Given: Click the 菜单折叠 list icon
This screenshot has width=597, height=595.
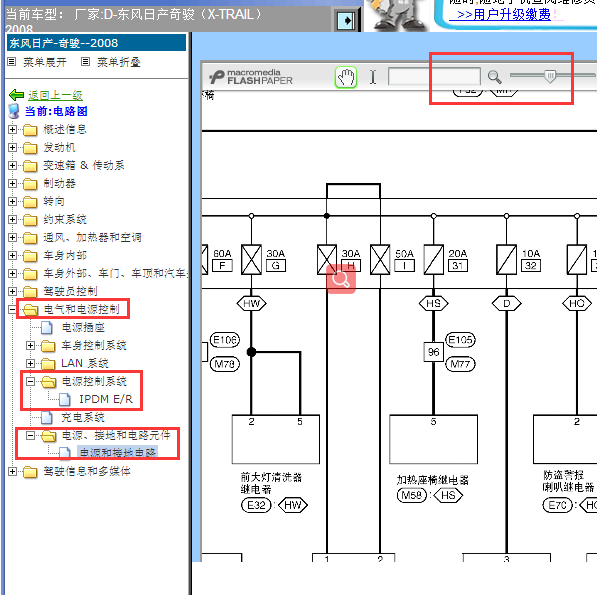Looking at the screenshot, I should pyautogui.click(x=86, y=62).
